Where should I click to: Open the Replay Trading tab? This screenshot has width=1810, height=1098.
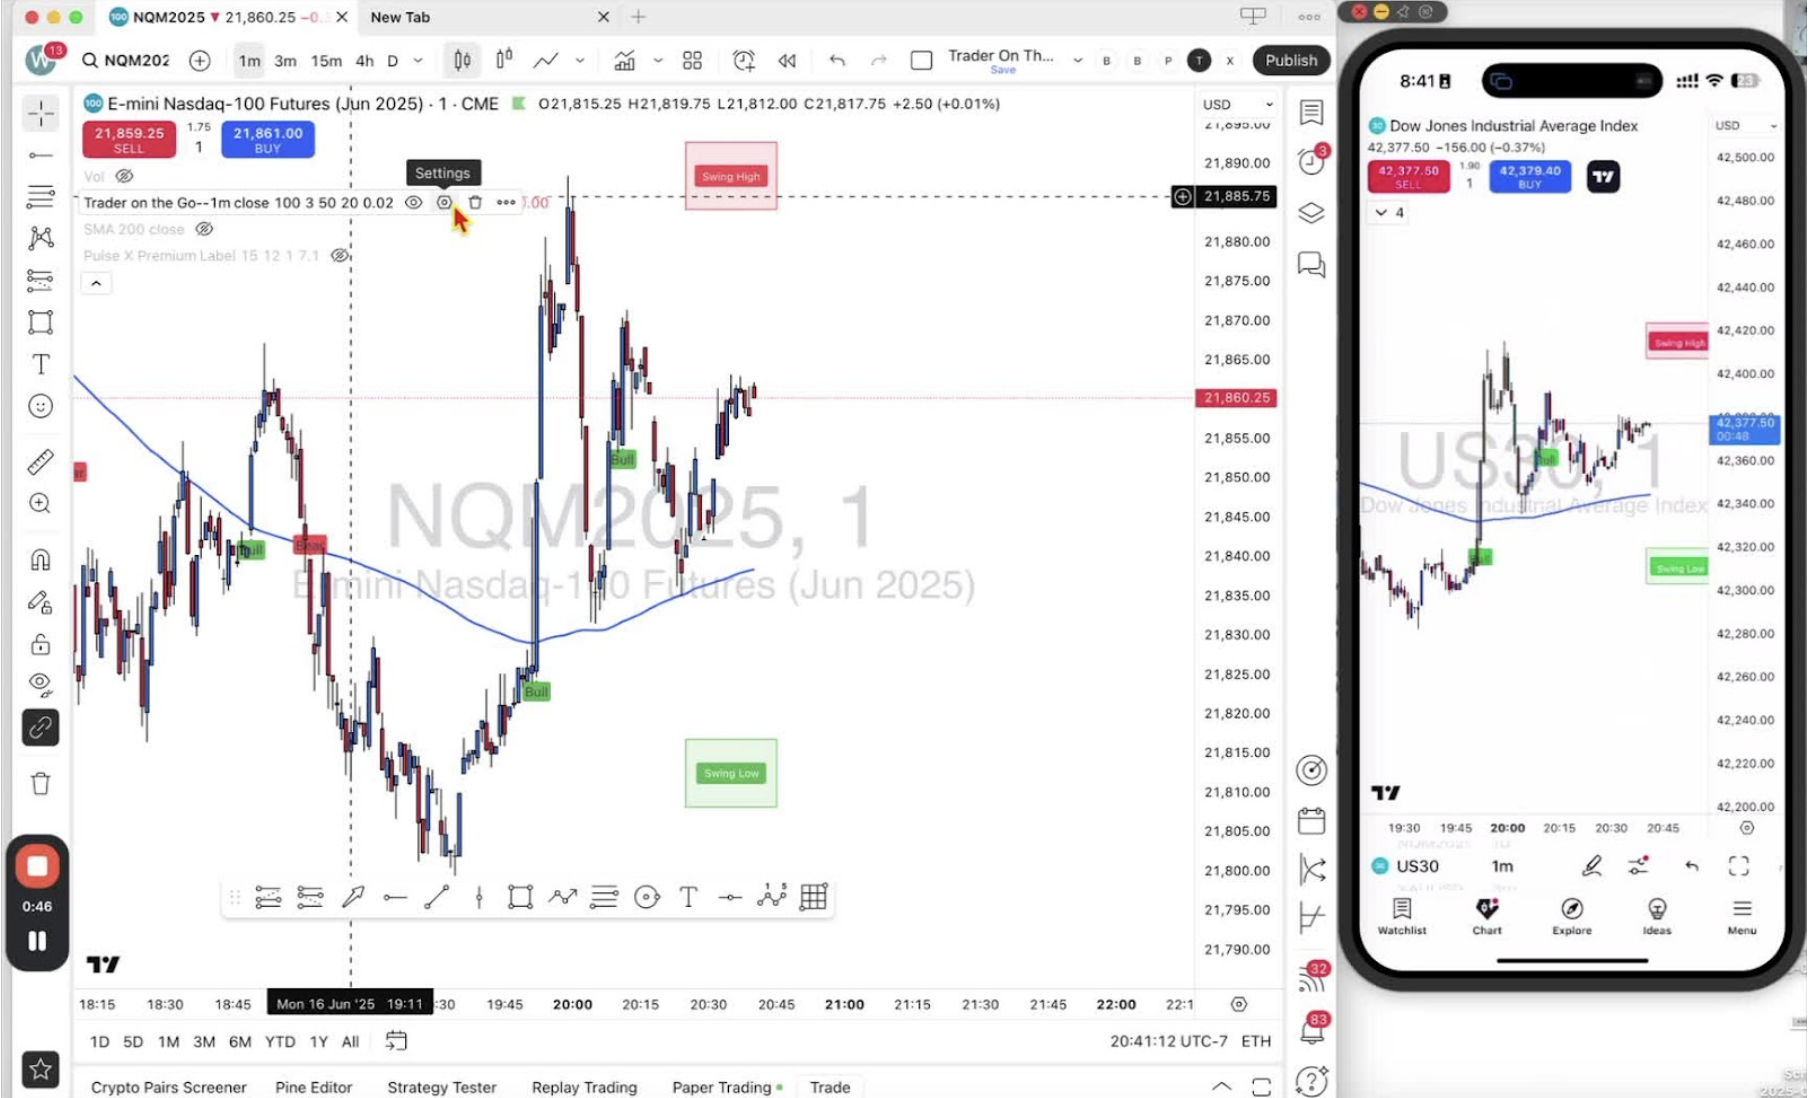(x=584, y=1087)
